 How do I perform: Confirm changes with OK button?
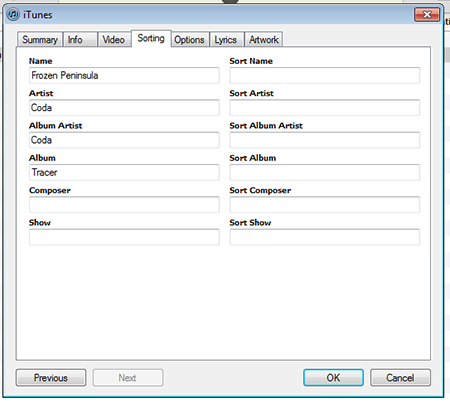pos(333,378)
